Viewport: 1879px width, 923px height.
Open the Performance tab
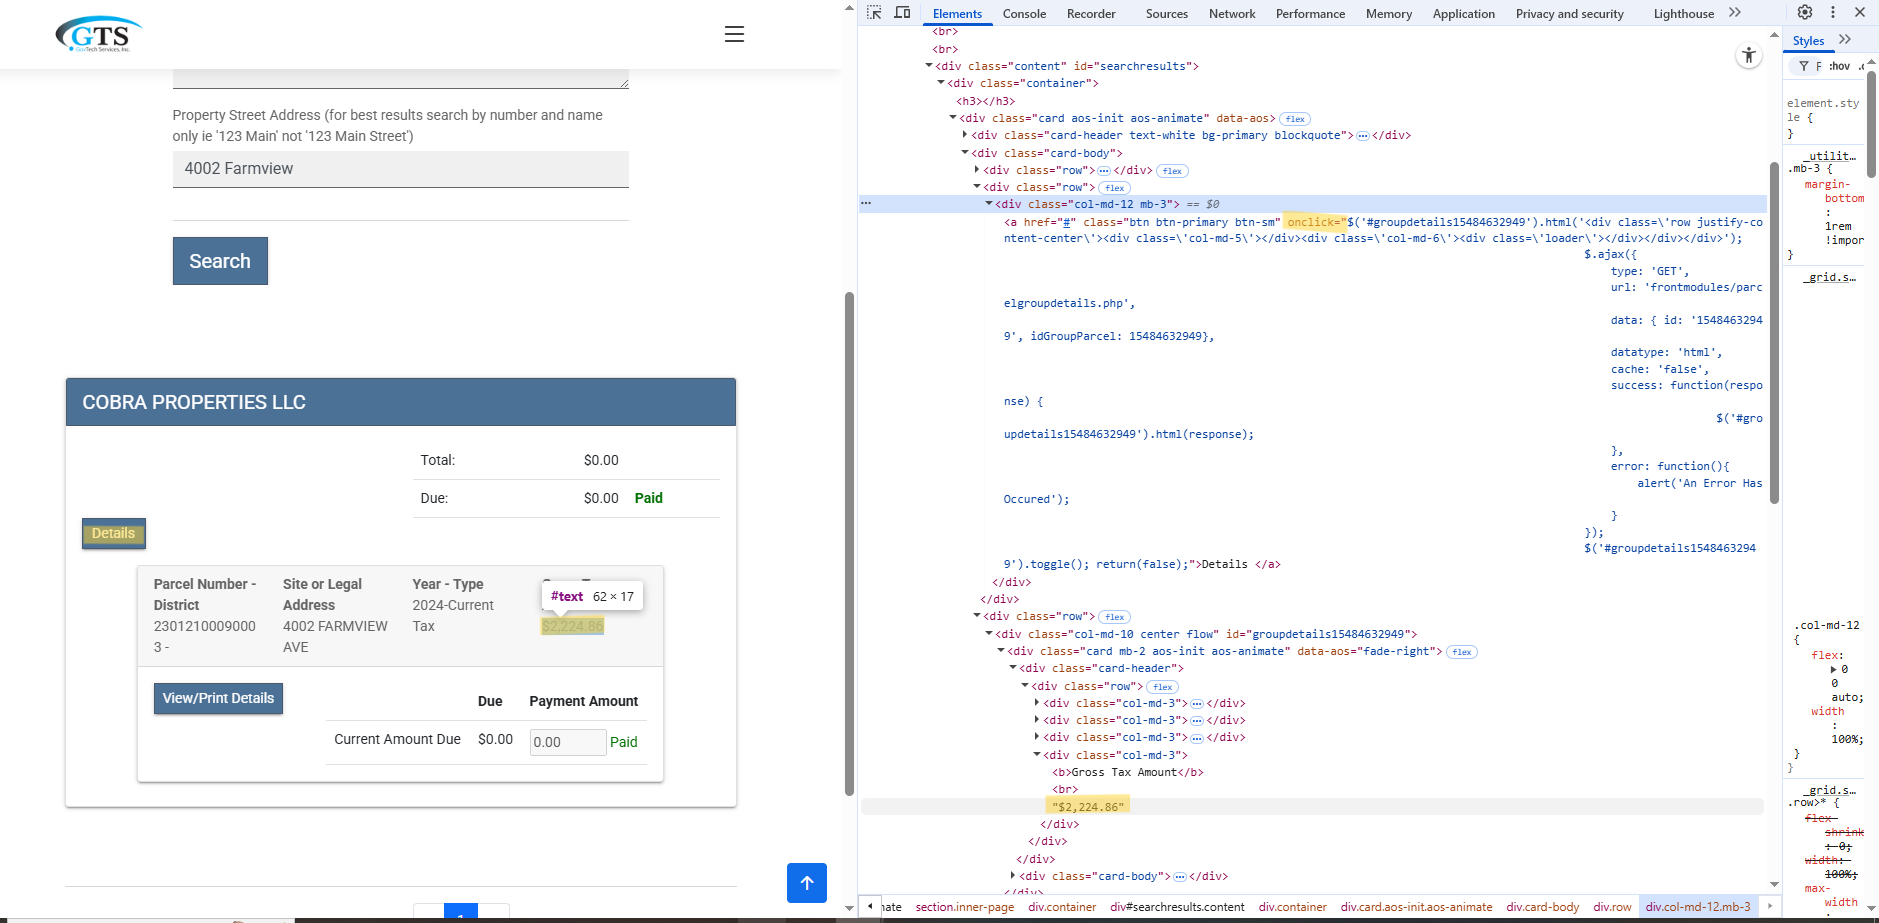click(1310, 14)
